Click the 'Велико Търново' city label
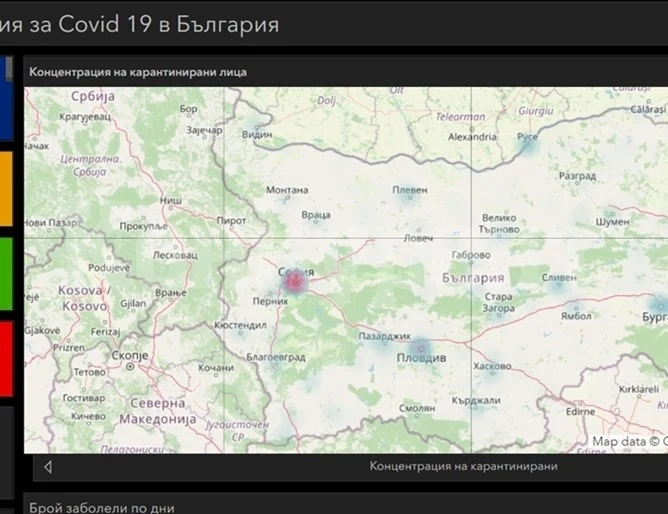This screenshot has height=514, width=668. click(499, 224)
